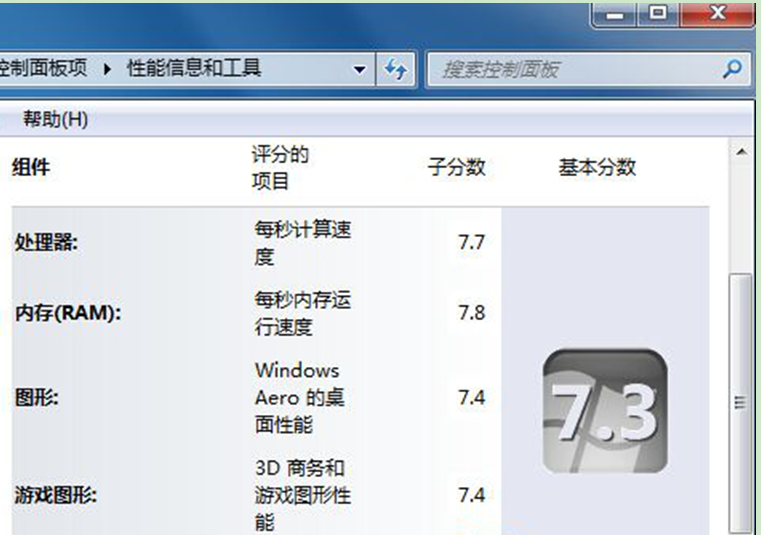The width and height of the screenshot is (761, 535).
Task: Expand the breadcrumb arrow before 性能信息和工具
Action: (x=107, y=69)
